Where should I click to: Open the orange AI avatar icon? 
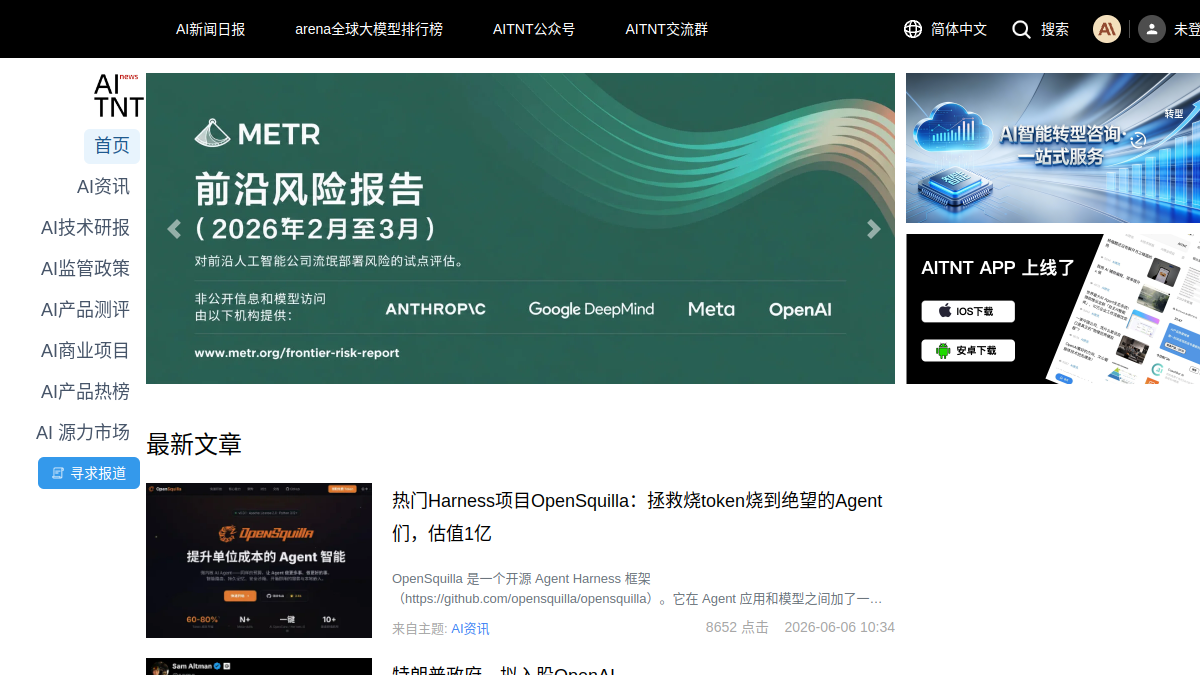coord(1107,29)
